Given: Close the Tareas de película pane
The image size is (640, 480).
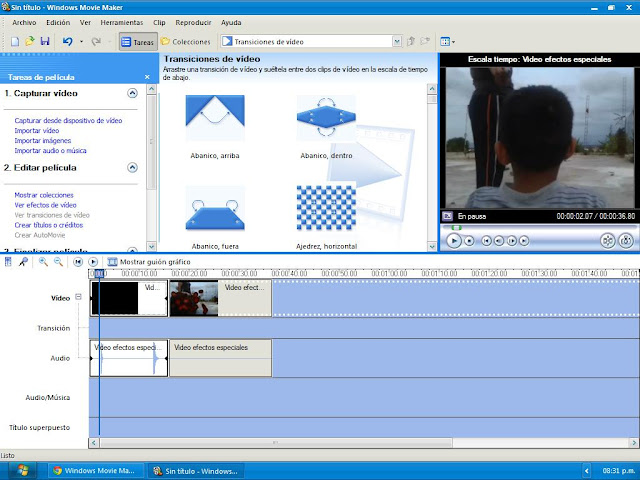Looking at the screenshot, I should pyautogui.click(x=147, y=77).
